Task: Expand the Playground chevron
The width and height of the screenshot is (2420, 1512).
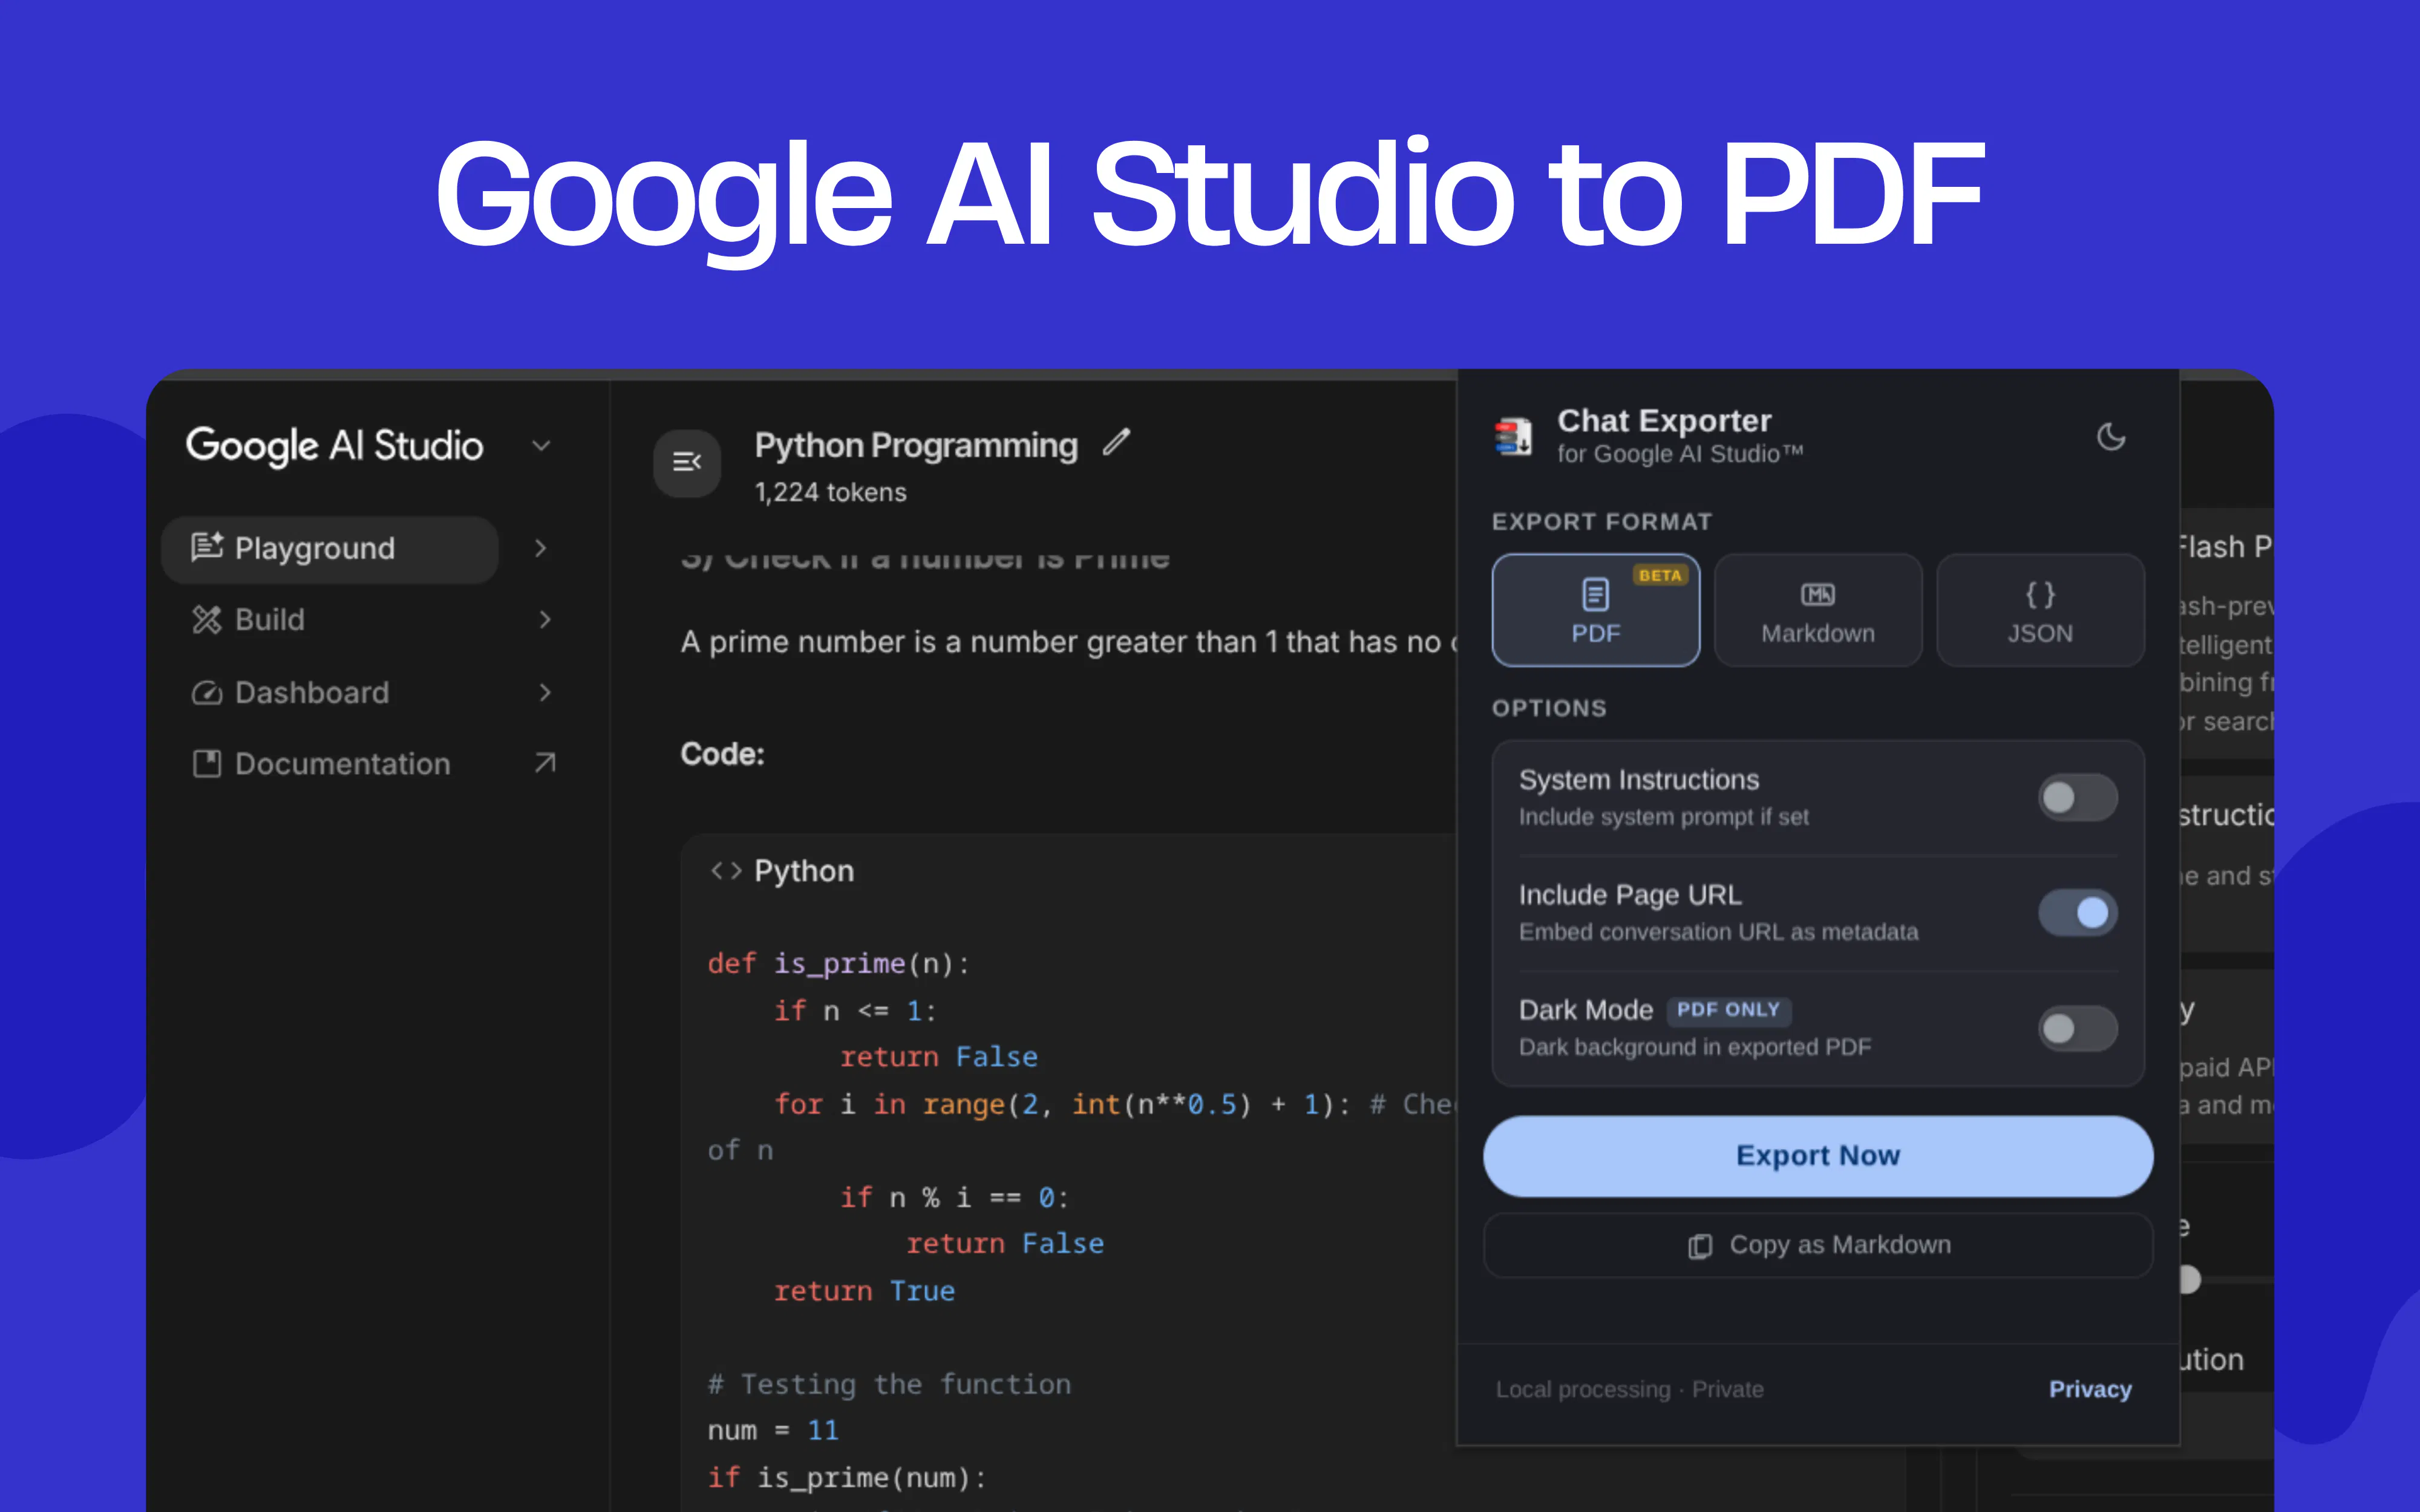Action: (541, 548)
